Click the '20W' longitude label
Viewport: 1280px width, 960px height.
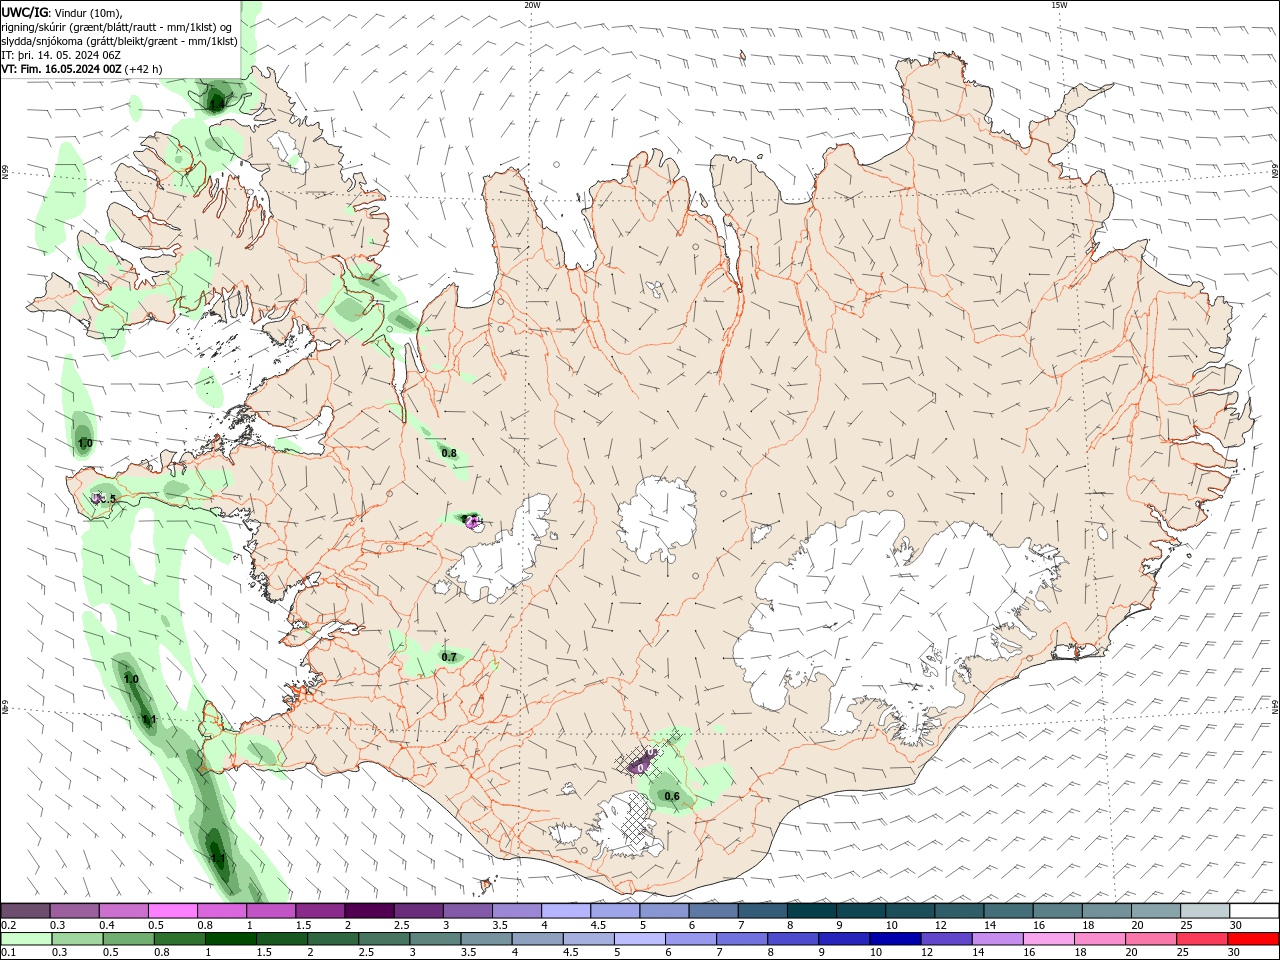(x=532, y=5)
